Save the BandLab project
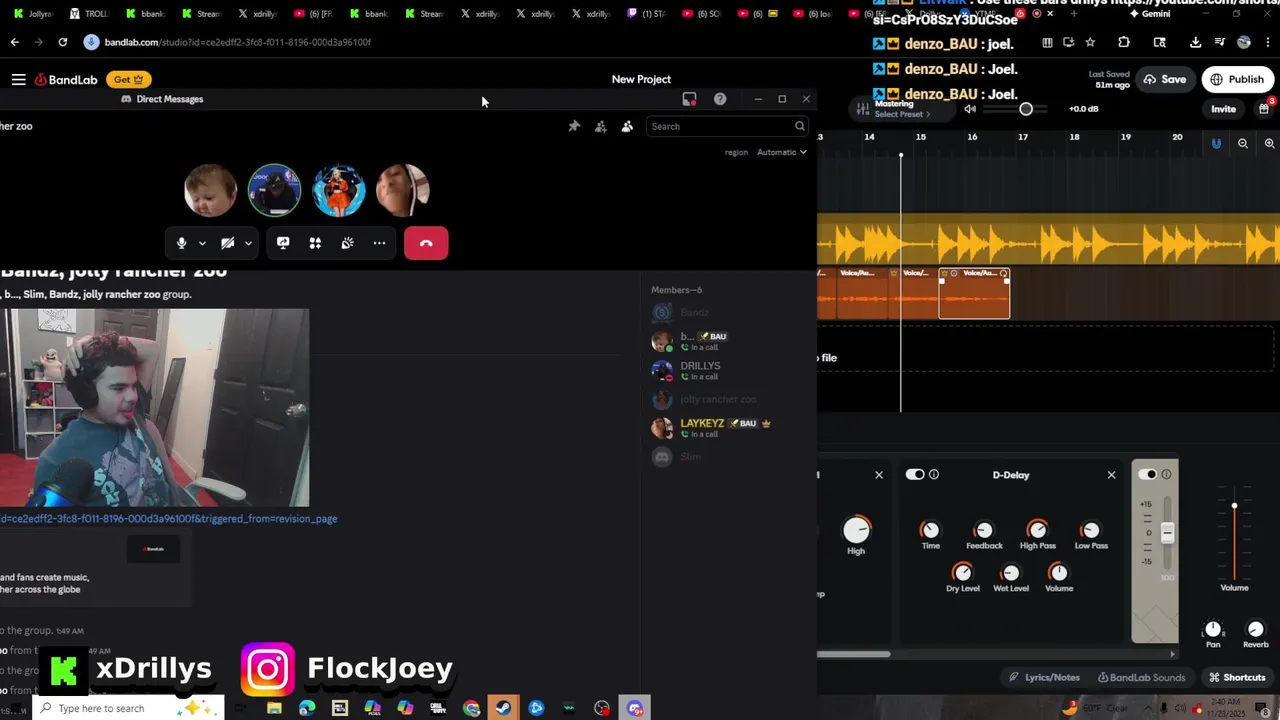1280x720 pixels. click(1165, 79)
